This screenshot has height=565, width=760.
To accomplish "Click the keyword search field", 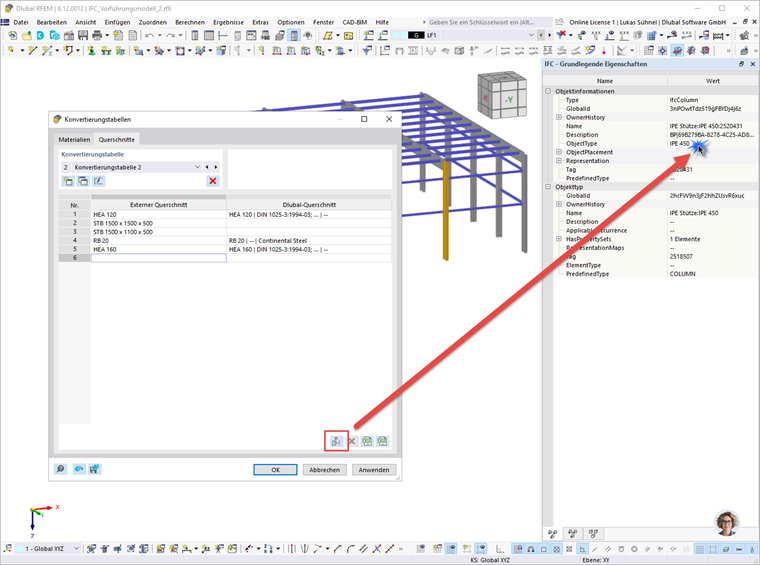I will [x=489, y=22].
